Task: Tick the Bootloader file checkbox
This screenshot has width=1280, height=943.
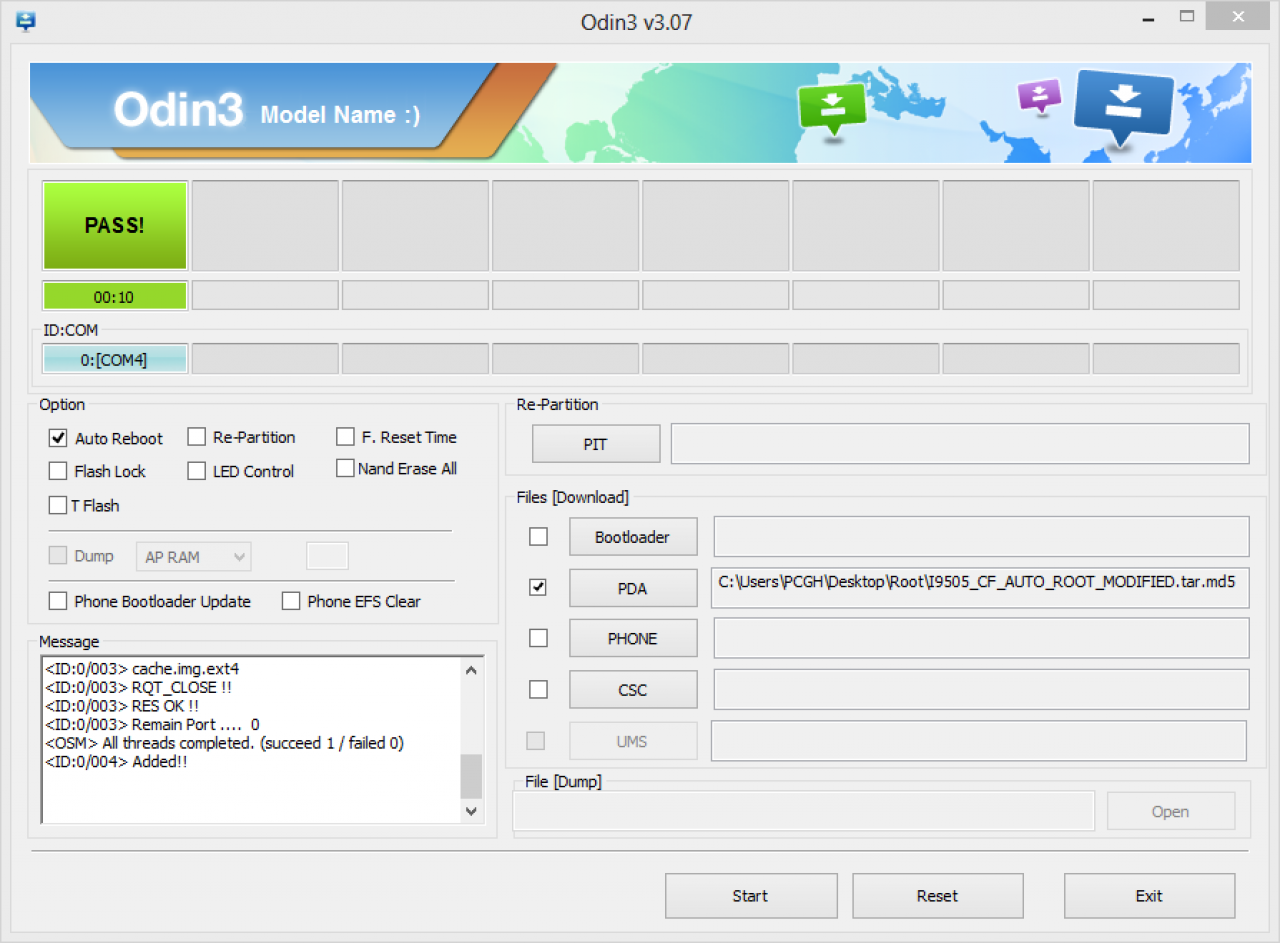Action: (x=538, y=537)
